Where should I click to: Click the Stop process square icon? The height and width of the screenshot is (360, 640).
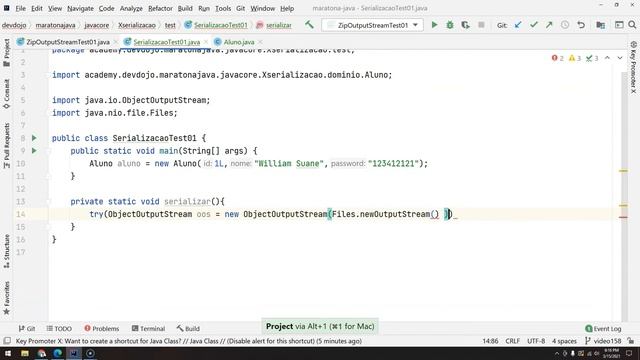pos(481,25)
